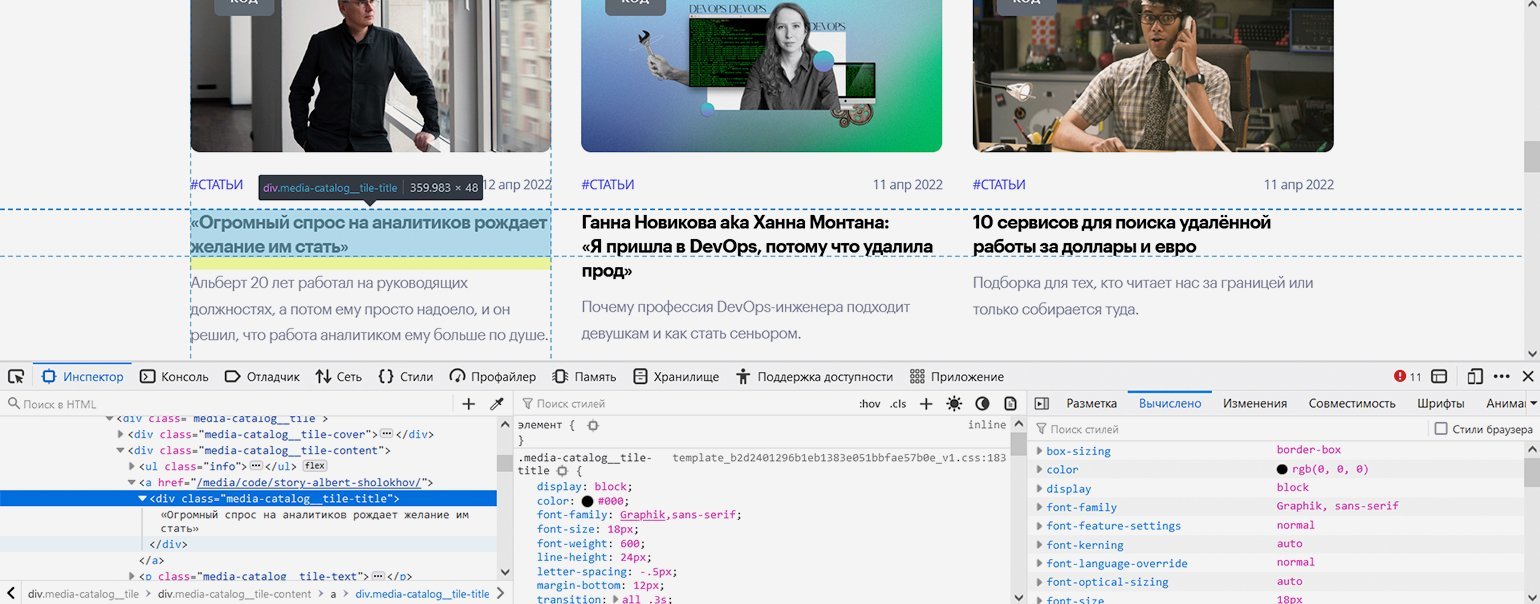
Task: Close the developer tools panel
Action: (x=1528, y=377)
